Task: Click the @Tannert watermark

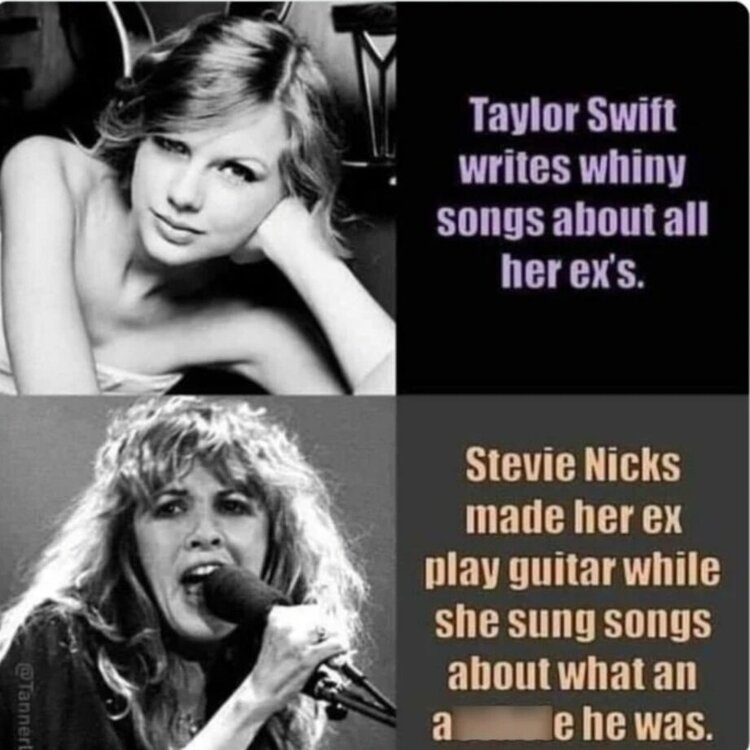Action: [x=21, y=706]
